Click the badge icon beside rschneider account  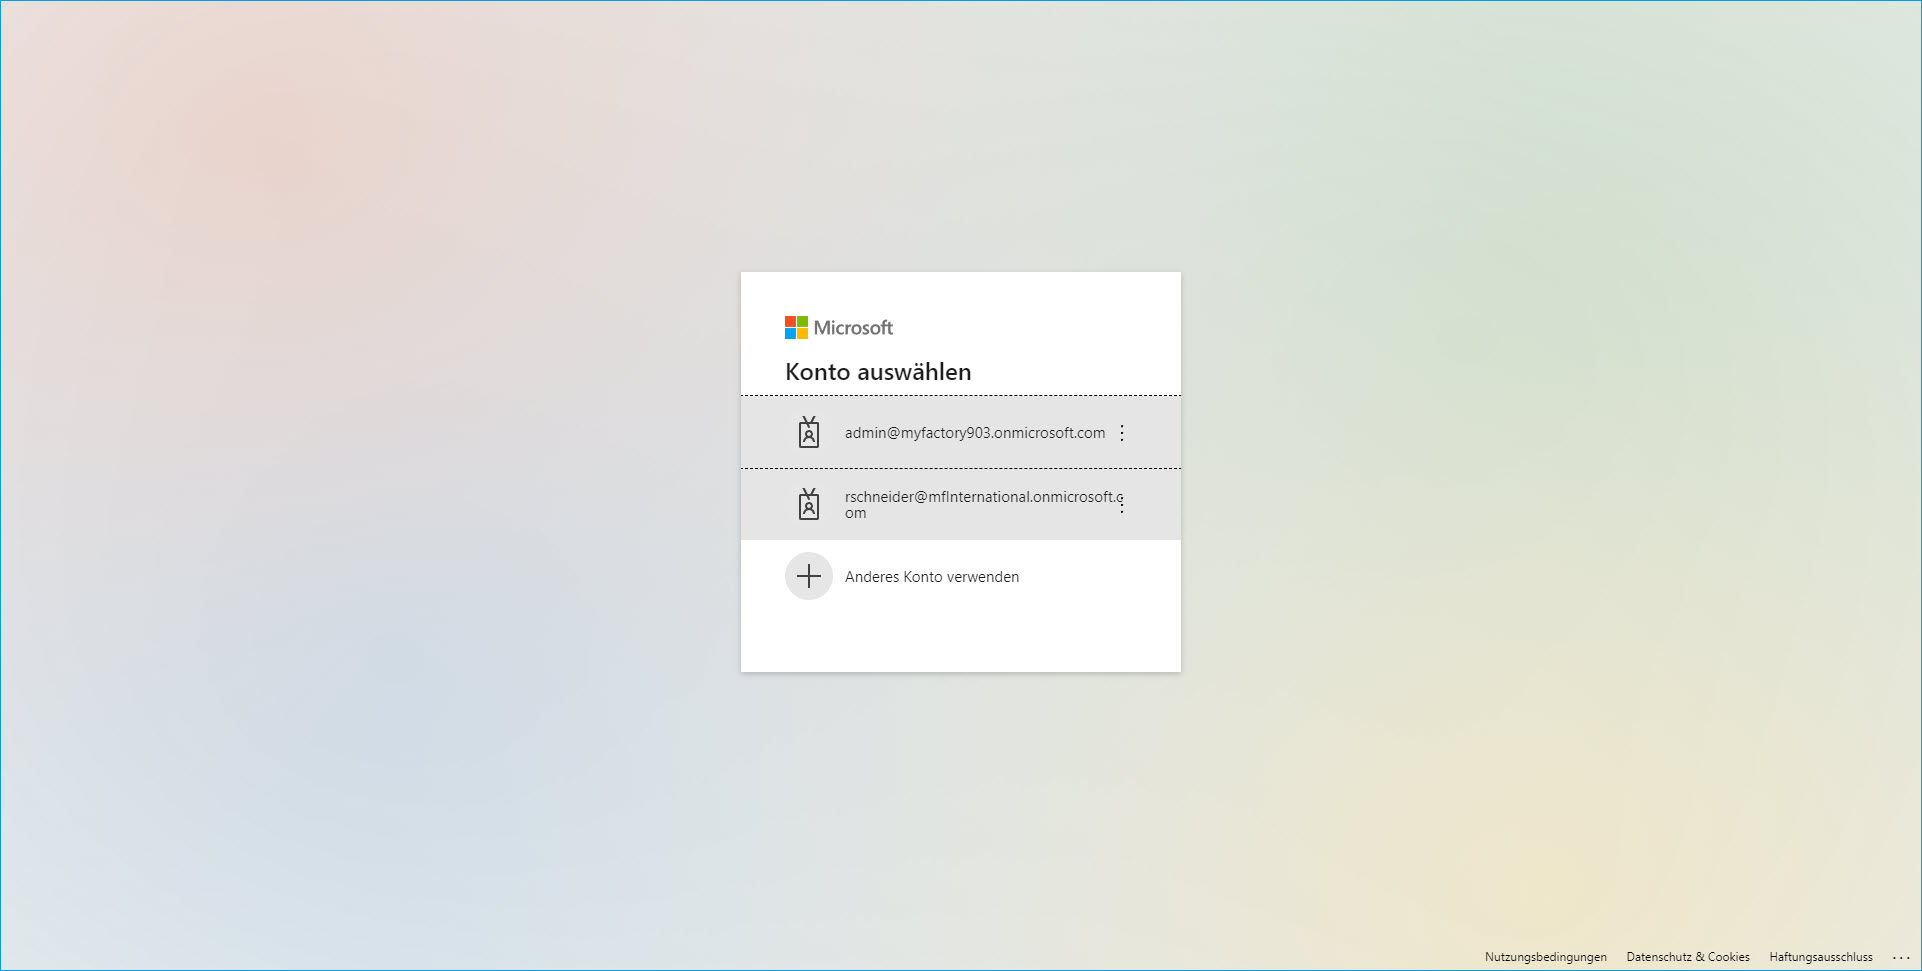(x=809, y=505)
